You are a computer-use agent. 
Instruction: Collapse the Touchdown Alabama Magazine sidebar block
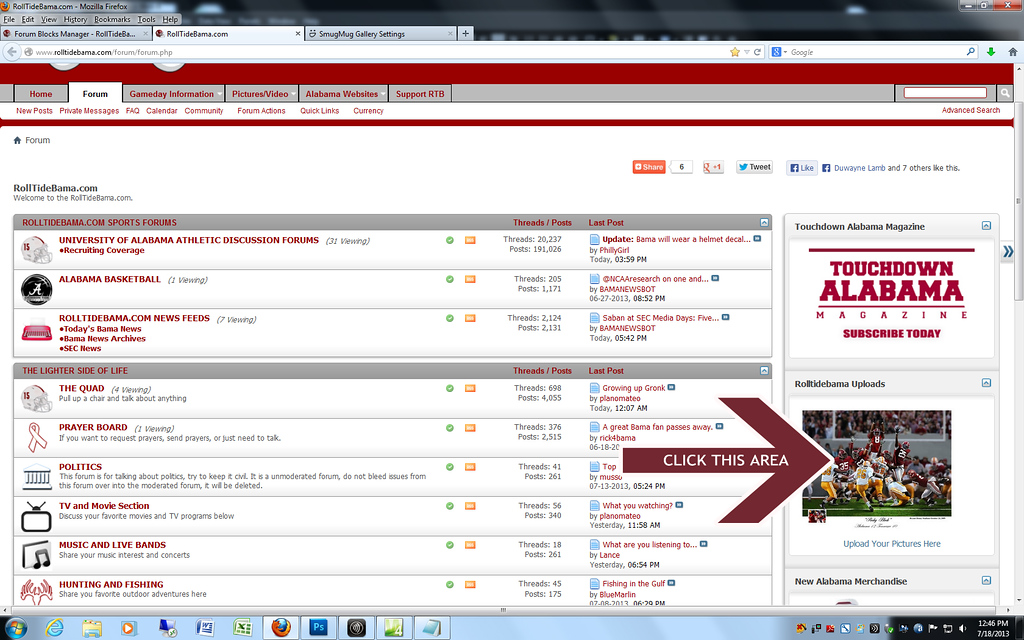(x=986, y=227)
